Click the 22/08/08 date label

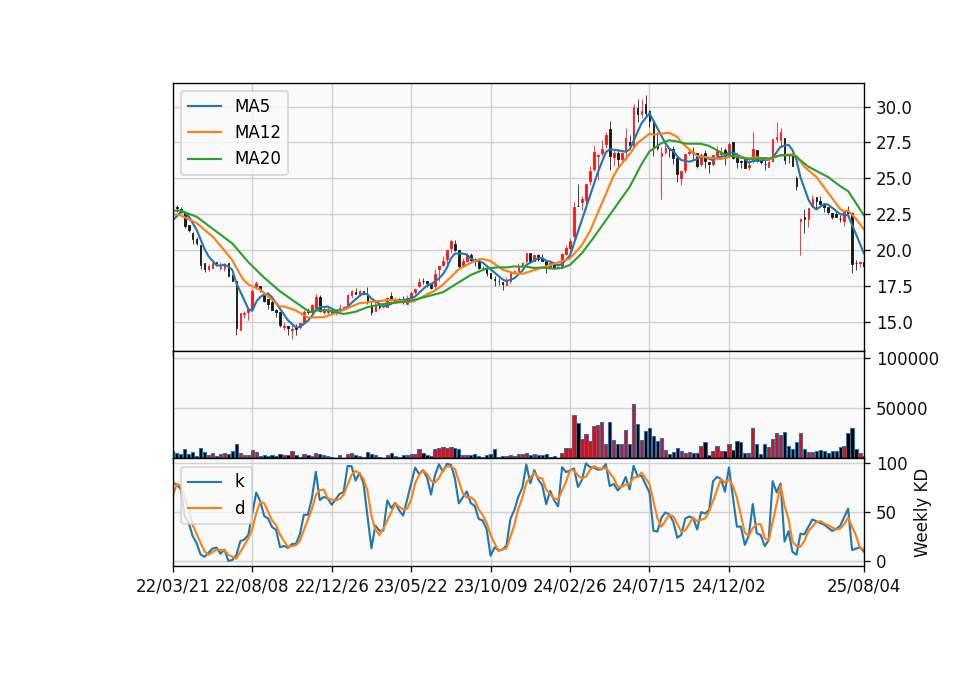pyautogui.click(x=252, y=586)
